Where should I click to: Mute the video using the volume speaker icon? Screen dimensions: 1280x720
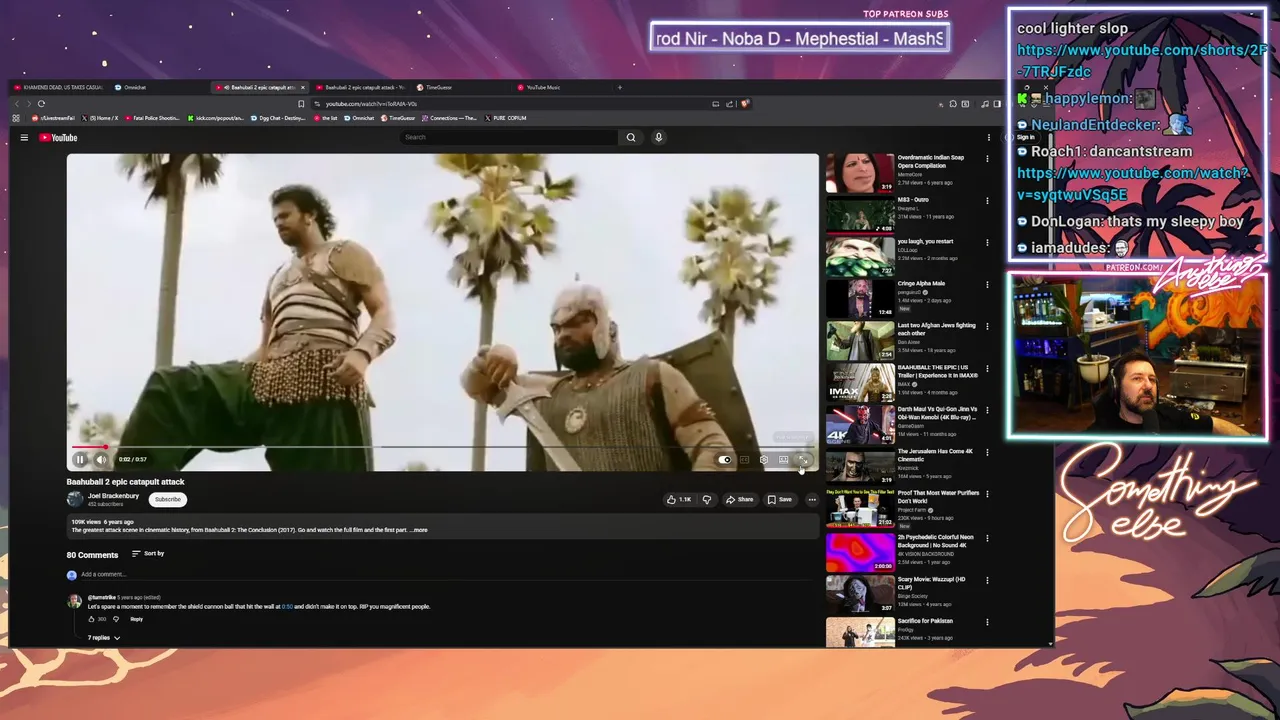pos(101,460)
